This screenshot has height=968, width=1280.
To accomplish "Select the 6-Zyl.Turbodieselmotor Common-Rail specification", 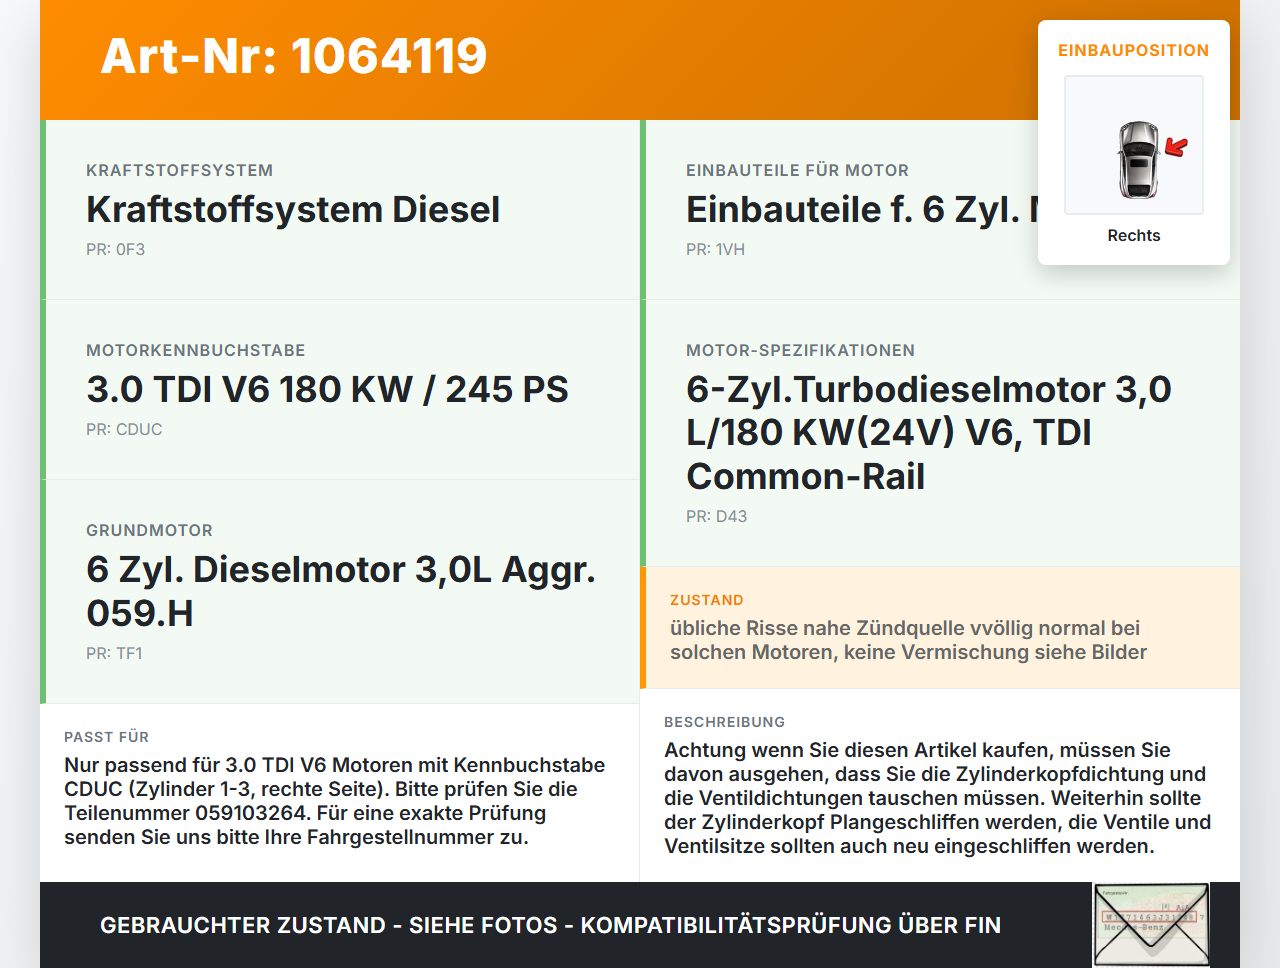I will [940, 433].
